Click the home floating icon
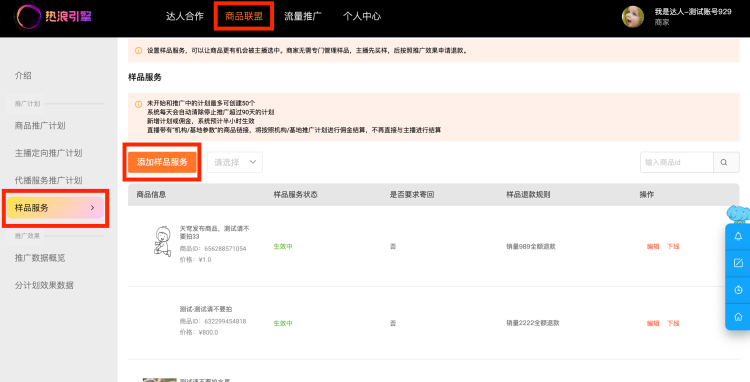The image size is (750, 382). [x=738, y=317]
